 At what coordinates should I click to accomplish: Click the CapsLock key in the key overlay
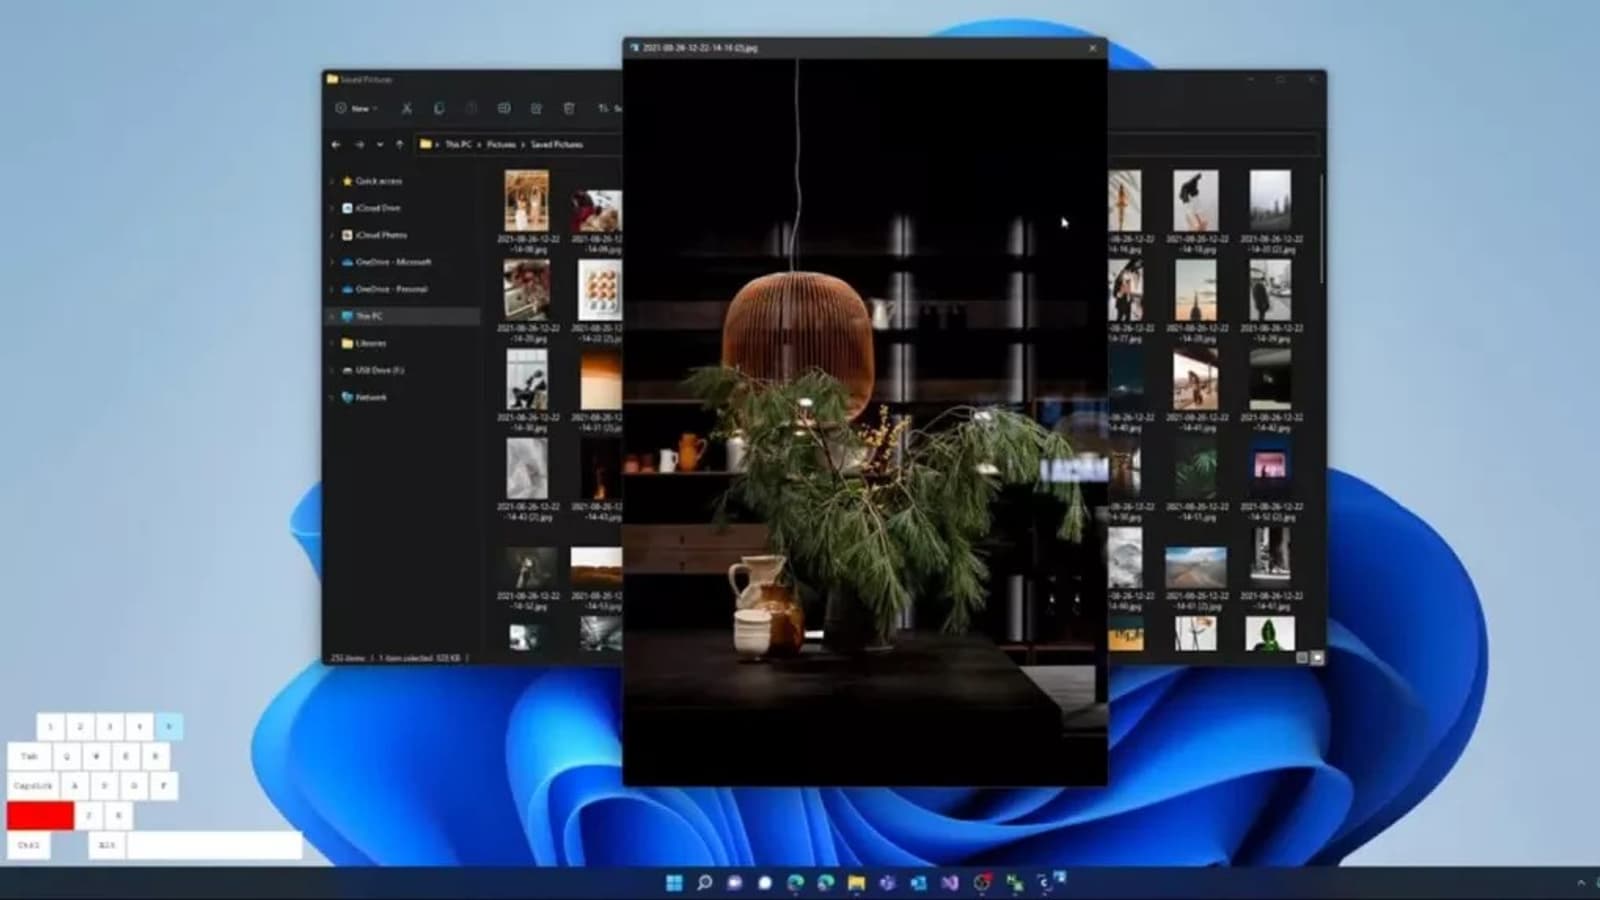(x=33, y=786)
